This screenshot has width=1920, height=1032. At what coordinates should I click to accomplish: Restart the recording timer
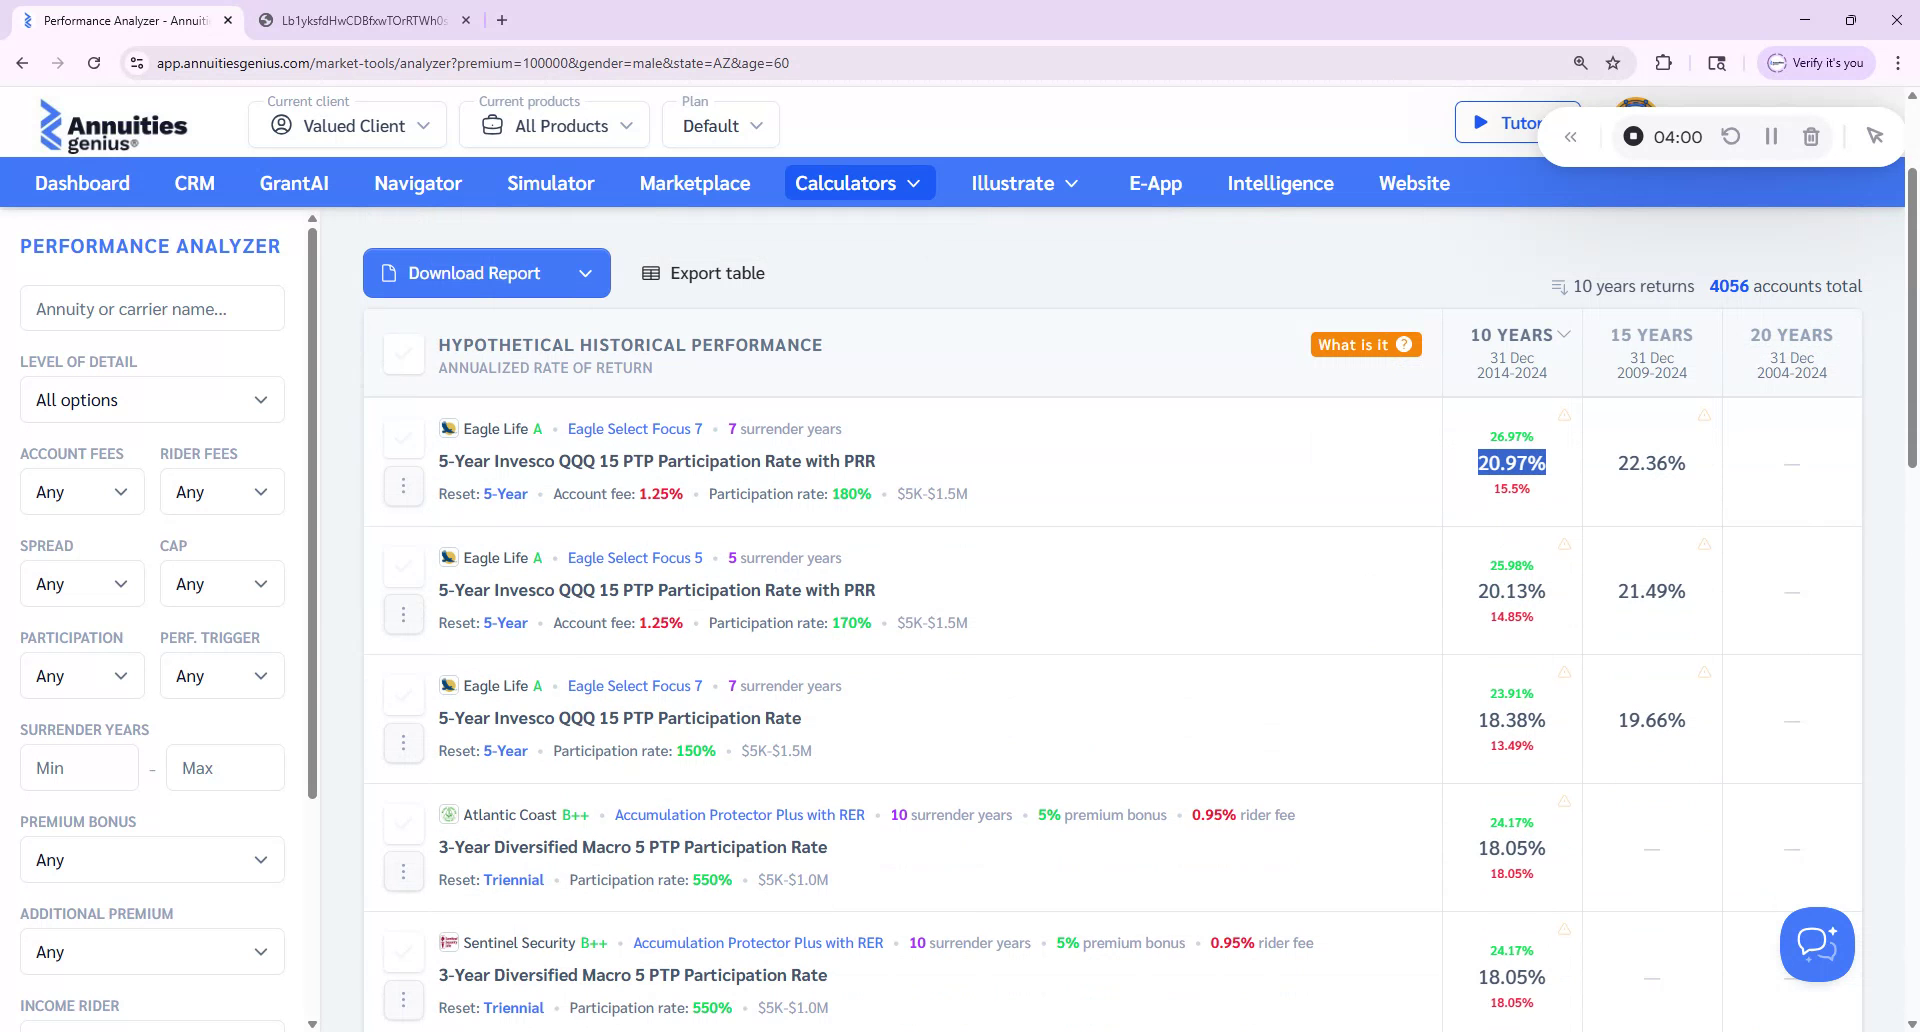[1732, 136]
